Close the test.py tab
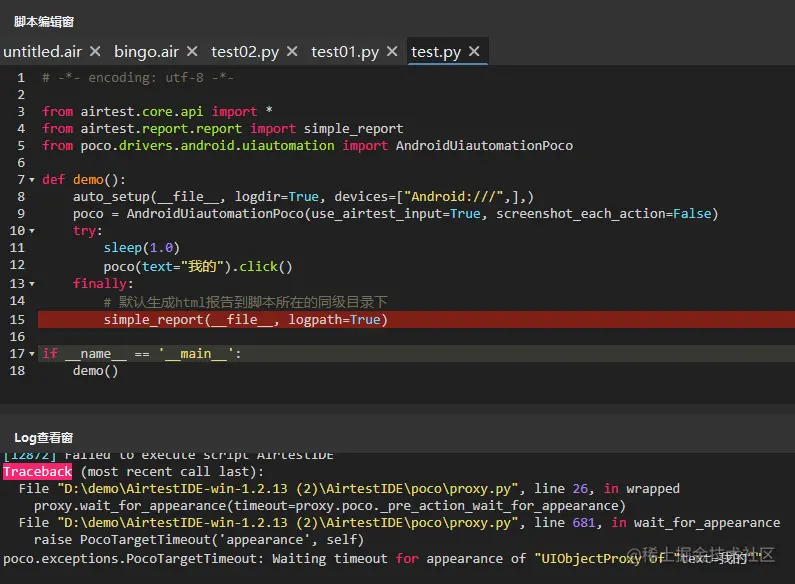Screen dimensions: 795x584 pyautogui.click(x=474, y=51)
